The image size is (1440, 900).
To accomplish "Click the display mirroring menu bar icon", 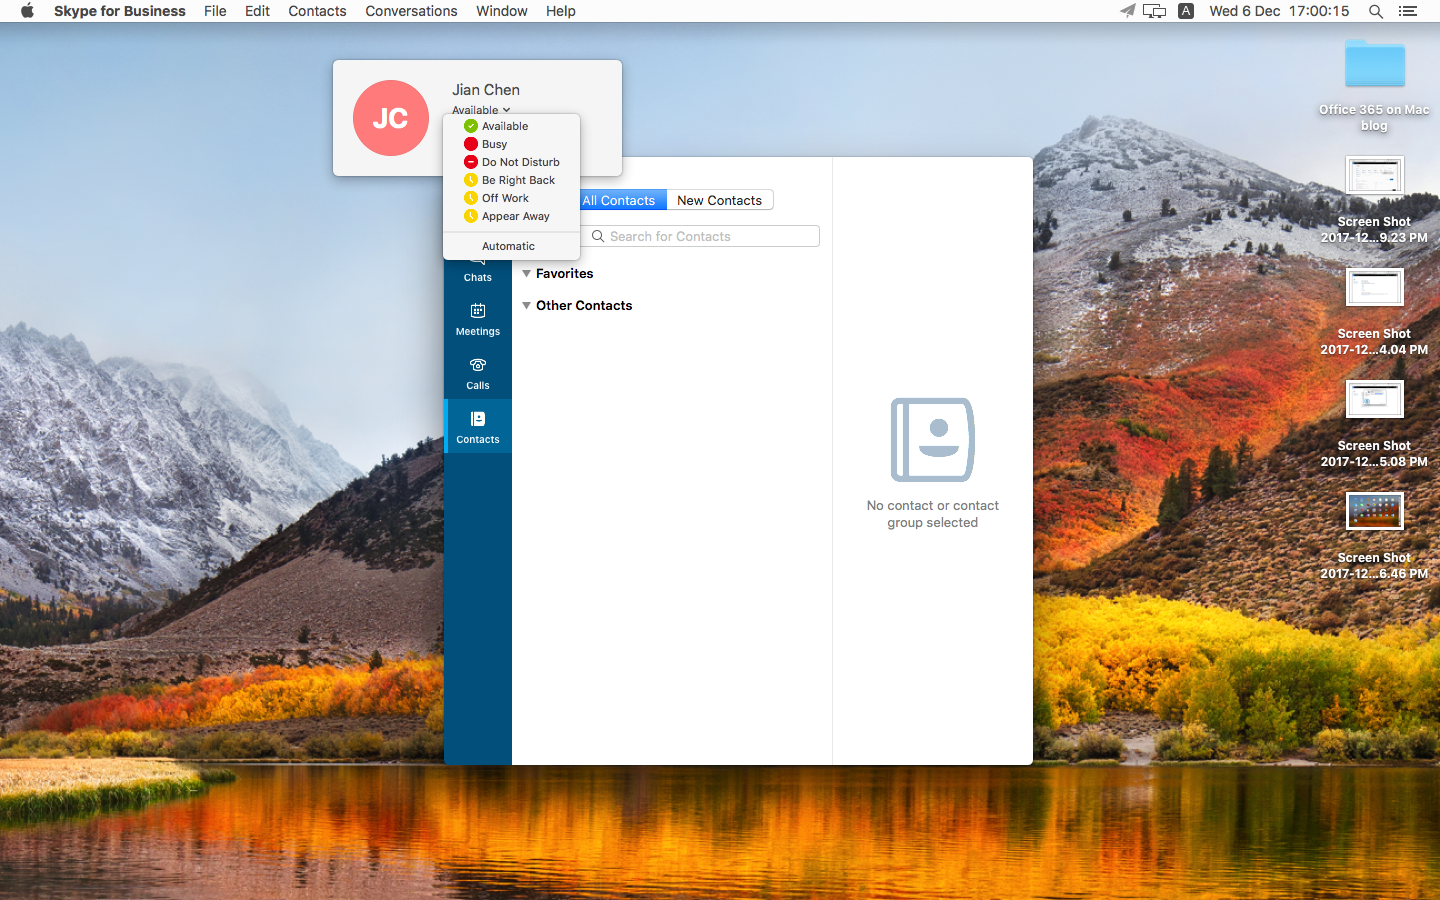I will [x=1154, y=11].
